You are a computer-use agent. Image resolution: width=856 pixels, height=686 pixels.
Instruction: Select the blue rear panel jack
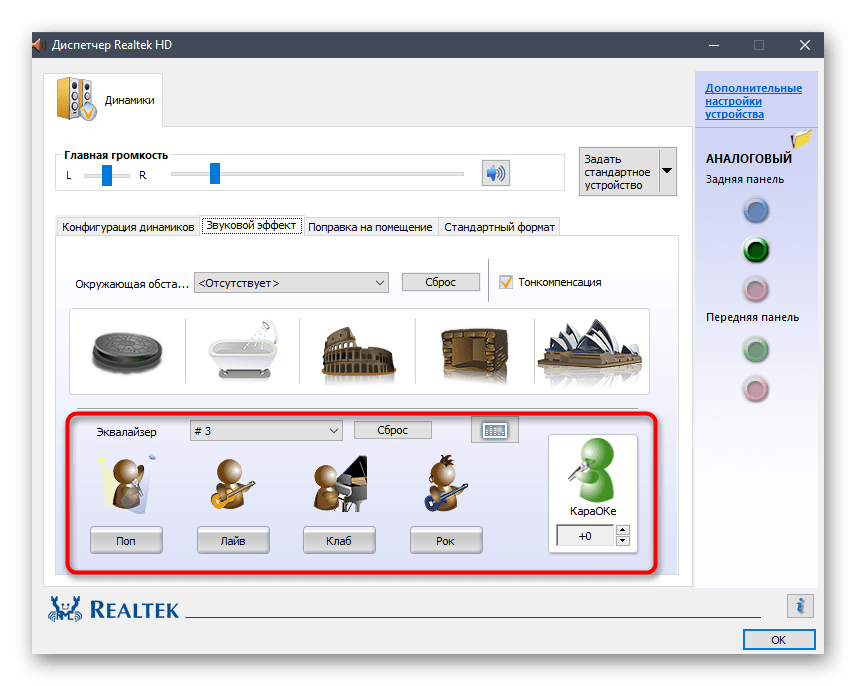pyautogui.click(x=757, y=210)
